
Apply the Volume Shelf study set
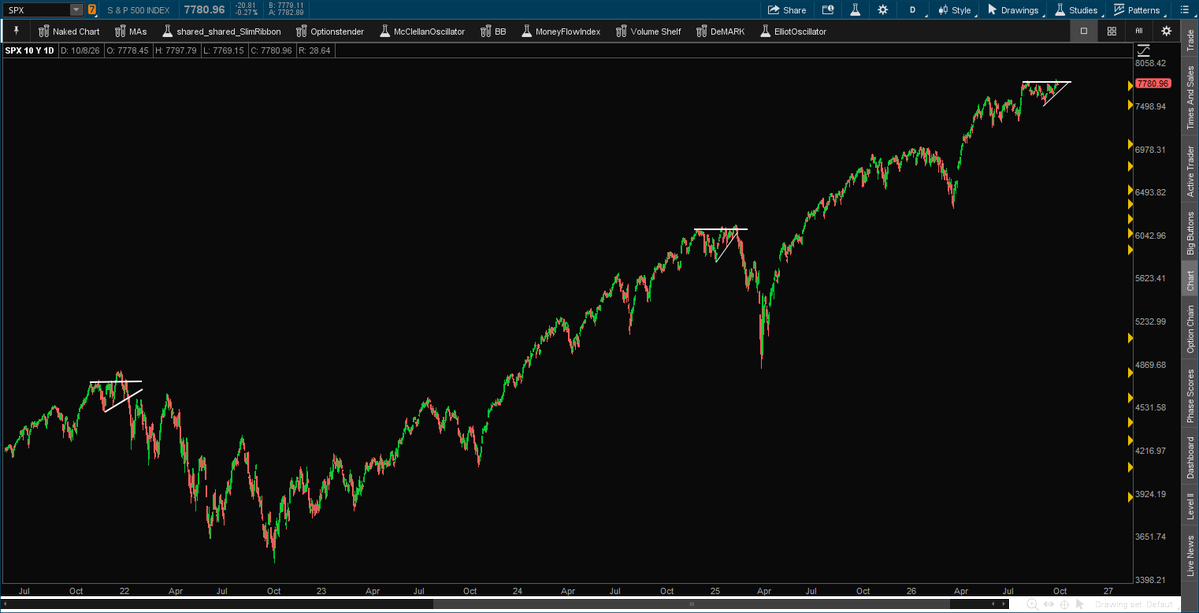[648, 31]
